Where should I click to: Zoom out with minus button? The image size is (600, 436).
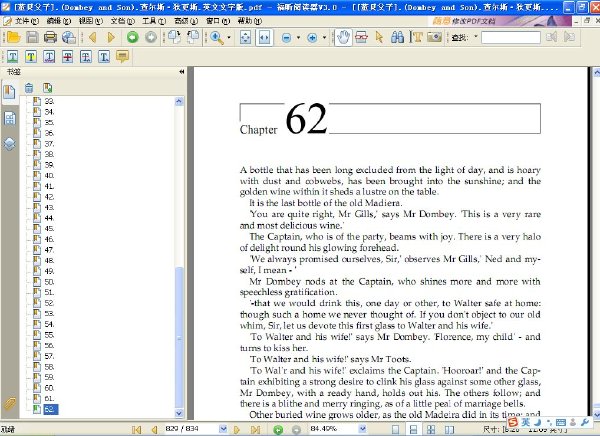[286, 38]
